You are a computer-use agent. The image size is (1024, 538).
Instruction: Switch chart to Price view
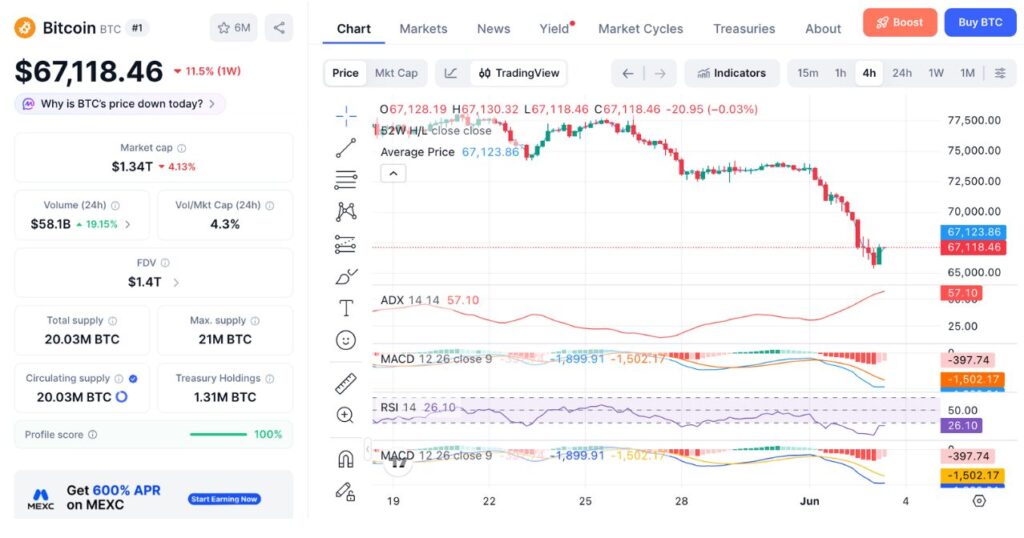coord(345,73)
